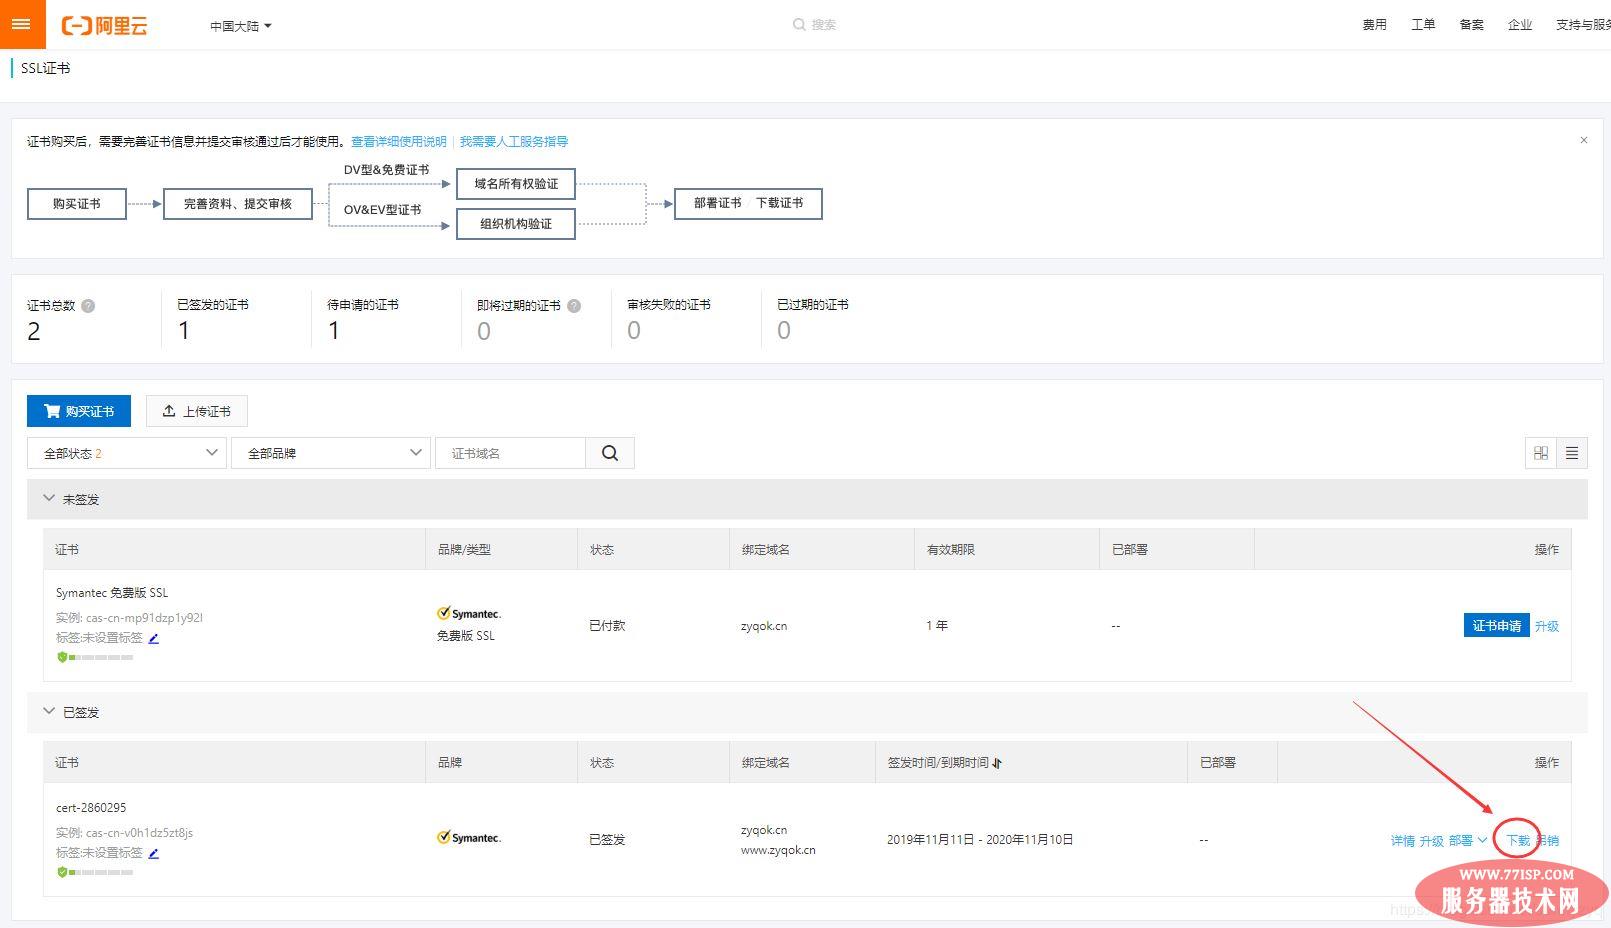Viewport: 1611px width, 928px height.
Task: Click the 证书申请 button
Action: coord(1496,626)
